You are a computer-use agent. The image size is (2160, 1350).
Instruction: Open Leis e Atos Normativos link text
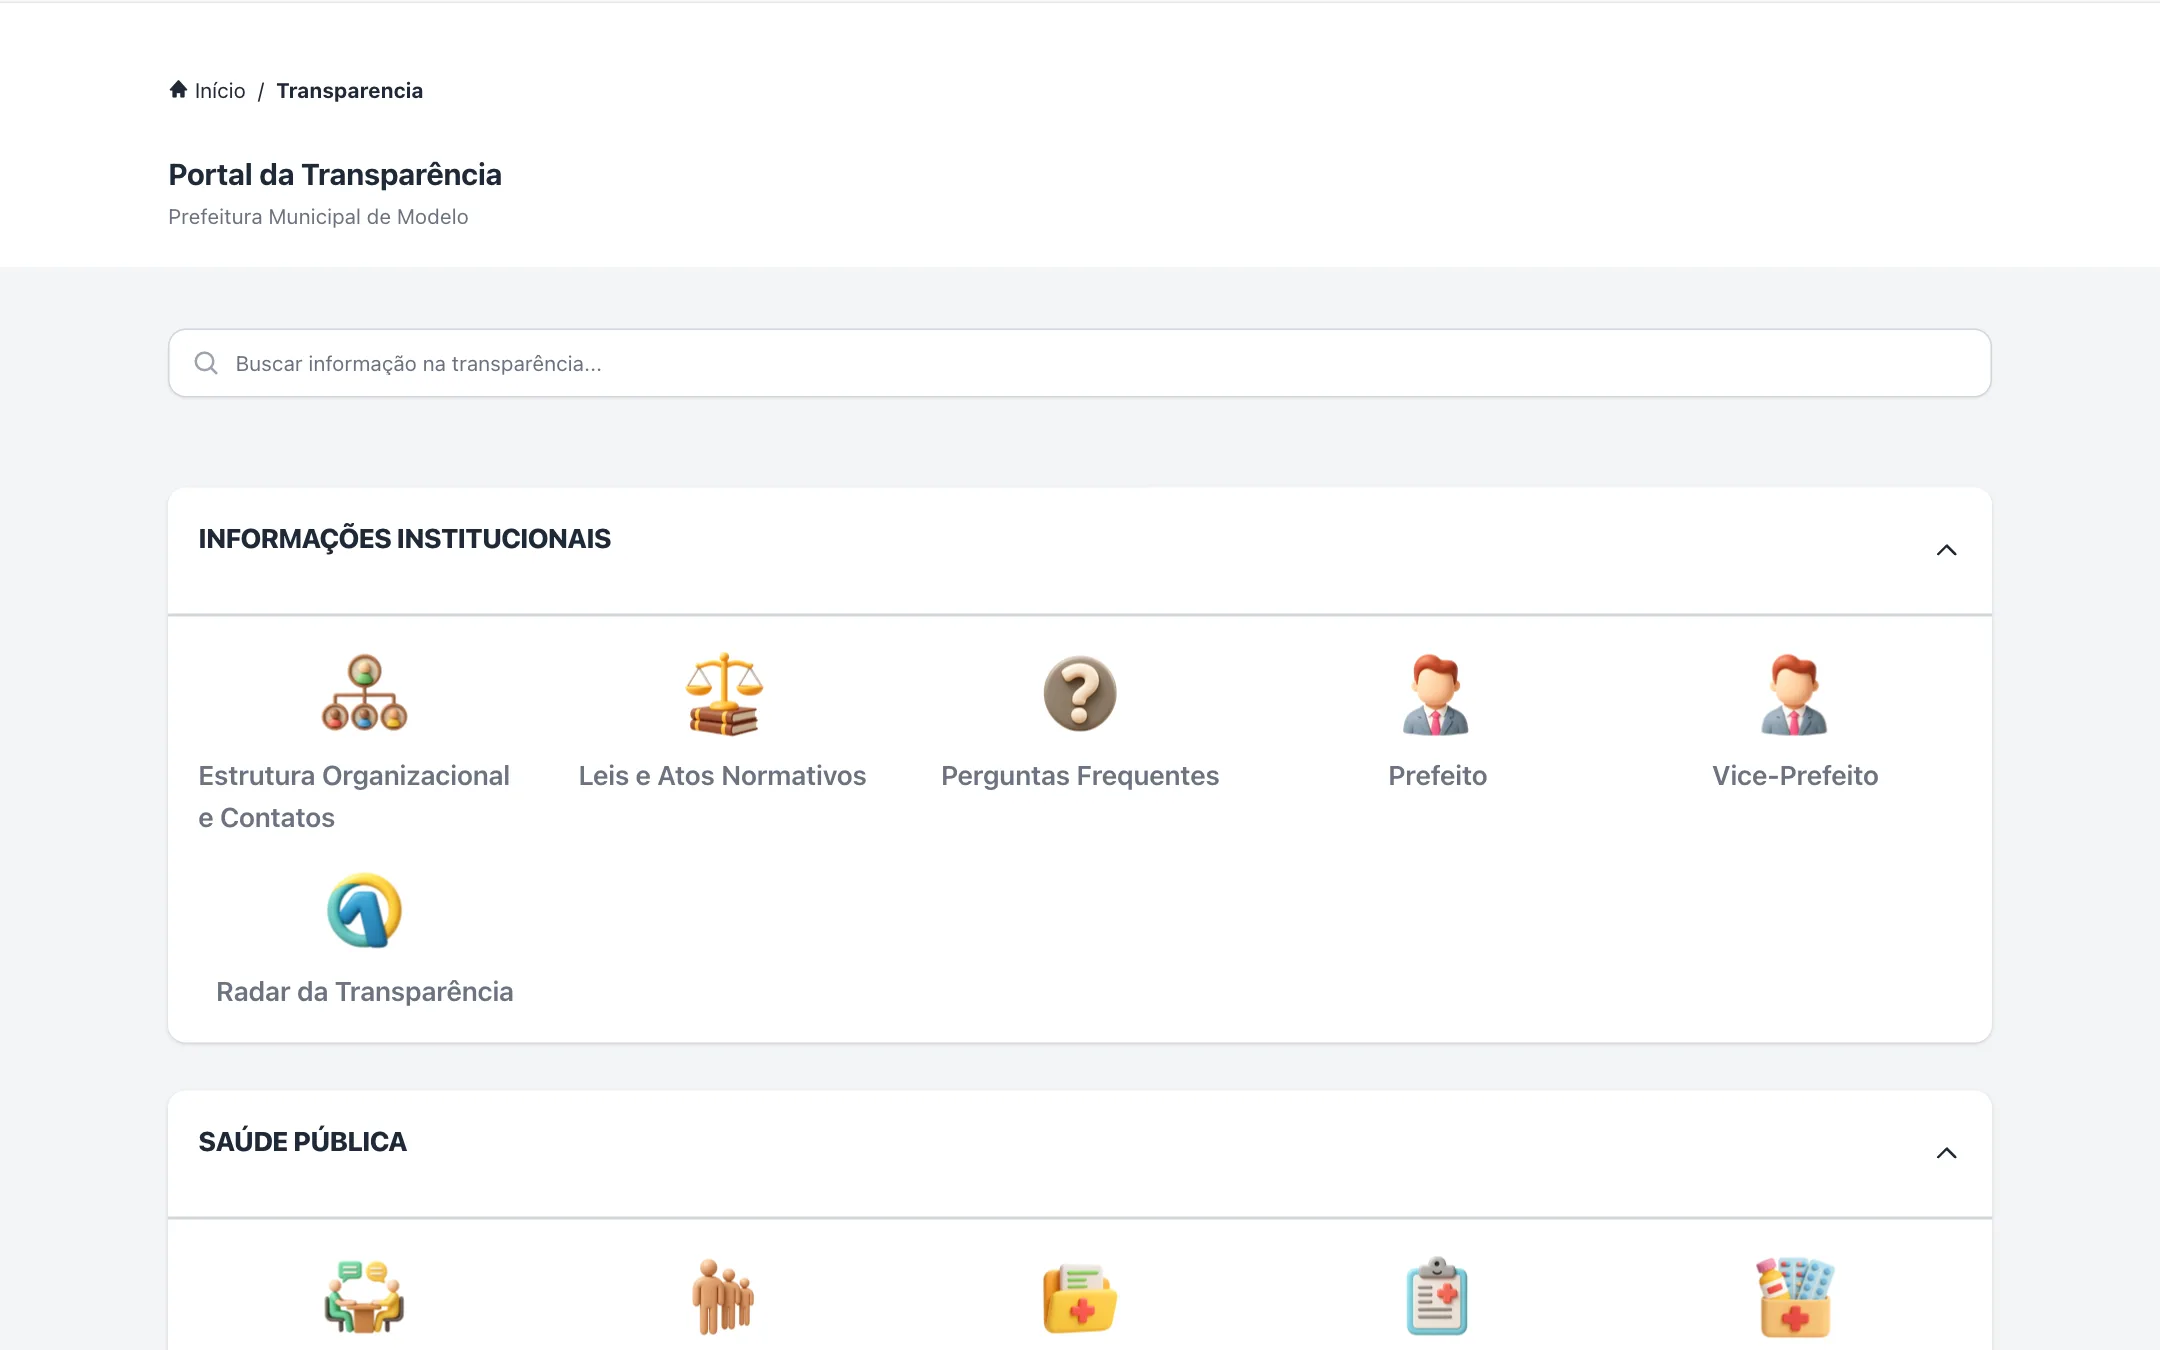coord(722,776)
